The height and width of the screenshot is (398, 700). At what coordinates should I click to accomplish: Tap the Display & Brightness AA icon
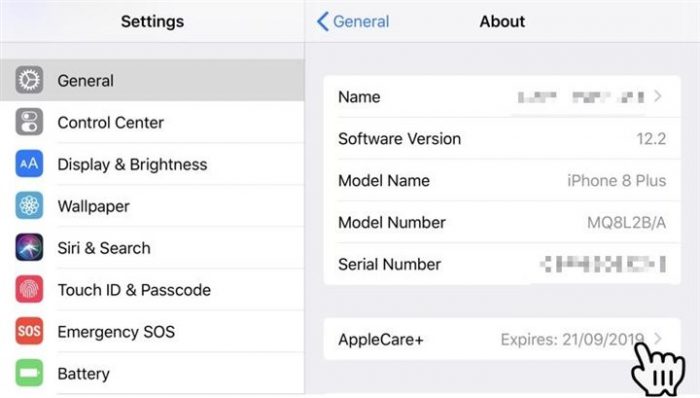[29, 164]
